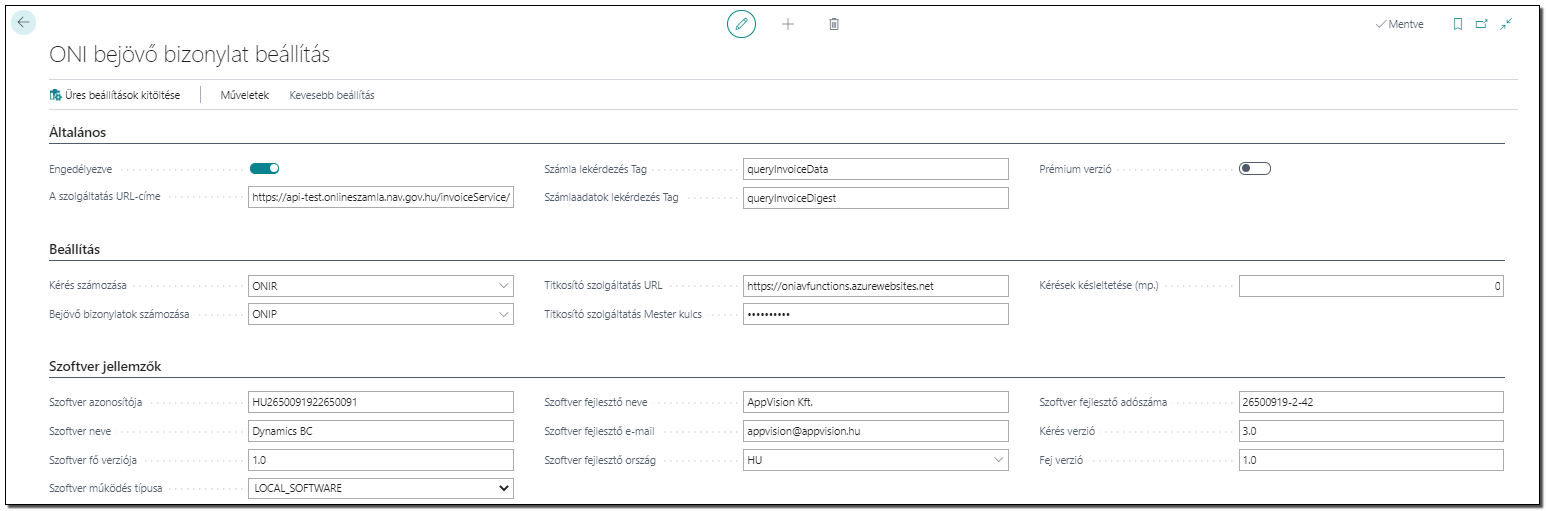
Task: Click the Szoftver fejlesztő ország HU field
Action: [x=876, y=460]
